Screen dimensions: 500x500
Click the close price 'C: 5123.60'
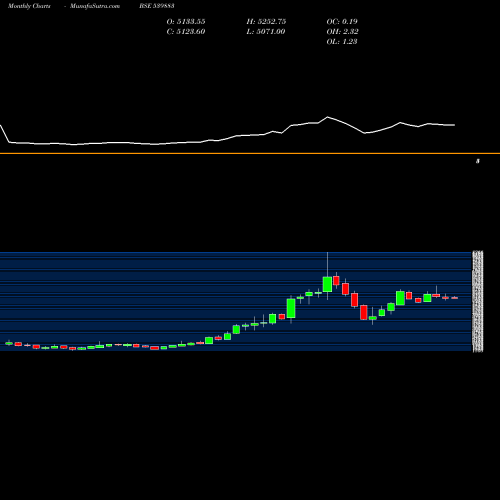point(186,32)
